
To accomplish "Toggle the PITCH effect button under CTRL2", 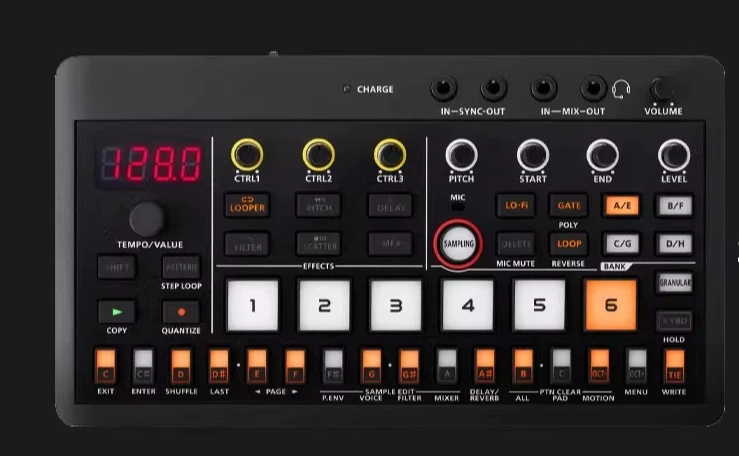I will [319, 205].
